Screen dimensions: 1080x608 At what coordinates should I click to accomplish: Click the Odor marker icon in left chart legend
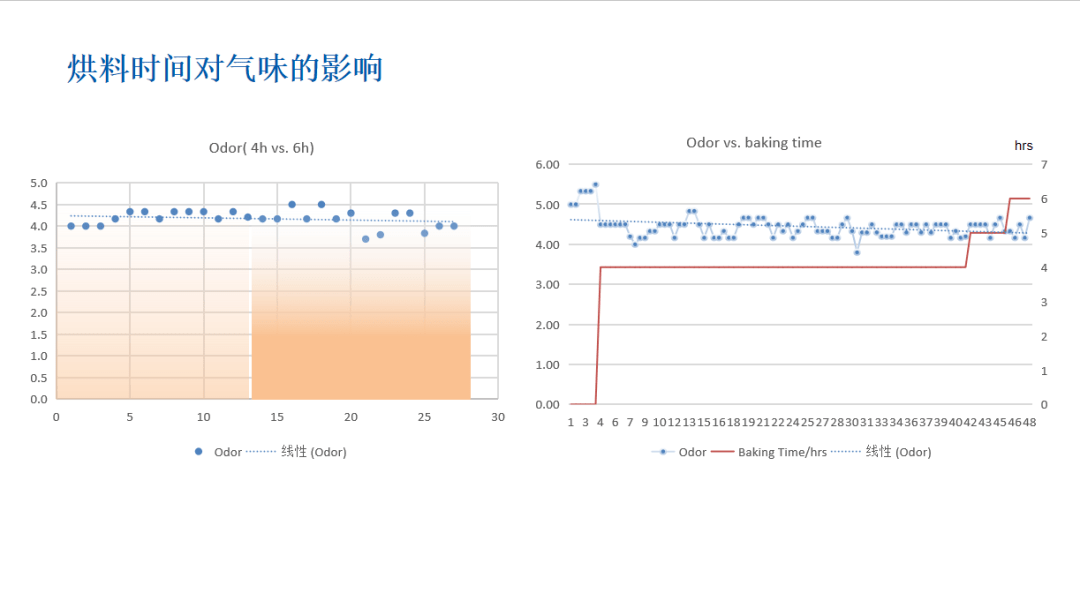pyautogui.click(x=199, y=452)
